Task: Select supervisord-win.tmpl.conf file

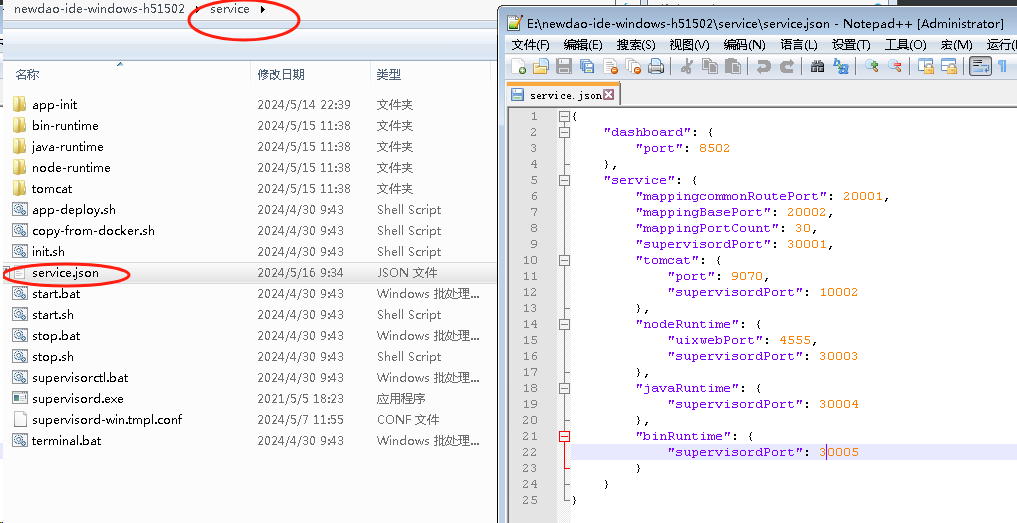Action: click(x=107, y=420)
